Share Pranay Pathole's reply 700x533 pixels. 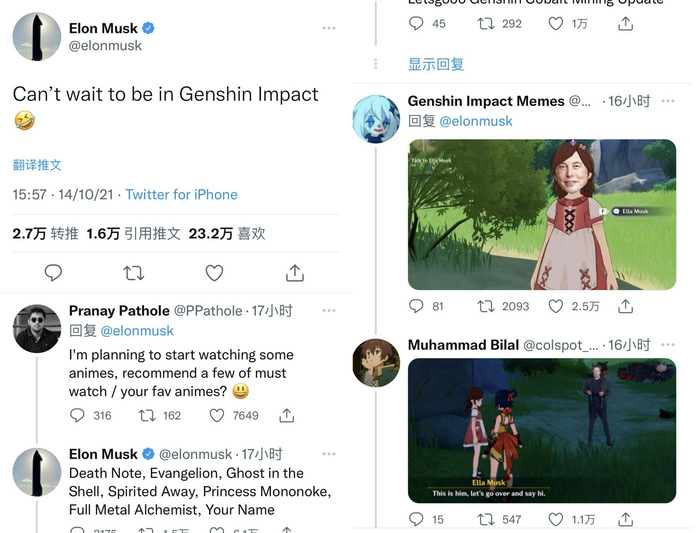pos(286,415)
